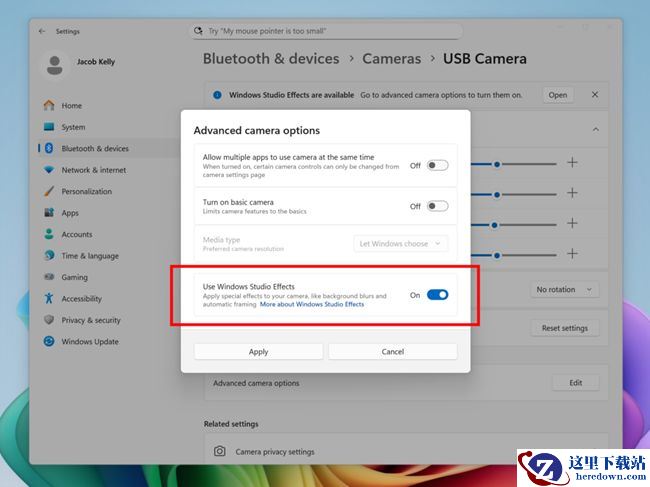Click the first camera slider handle
This screenshot has height=487, width=650.
pos(497,165)
